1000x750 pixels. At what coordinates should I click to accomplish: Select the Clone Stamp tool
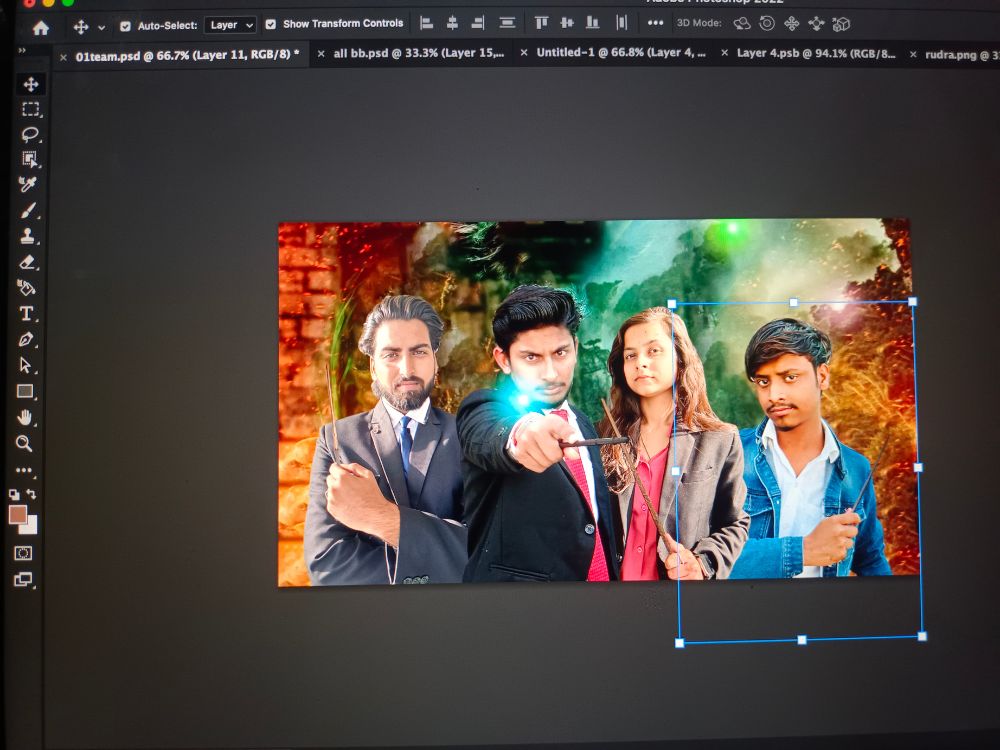point(27,236)
